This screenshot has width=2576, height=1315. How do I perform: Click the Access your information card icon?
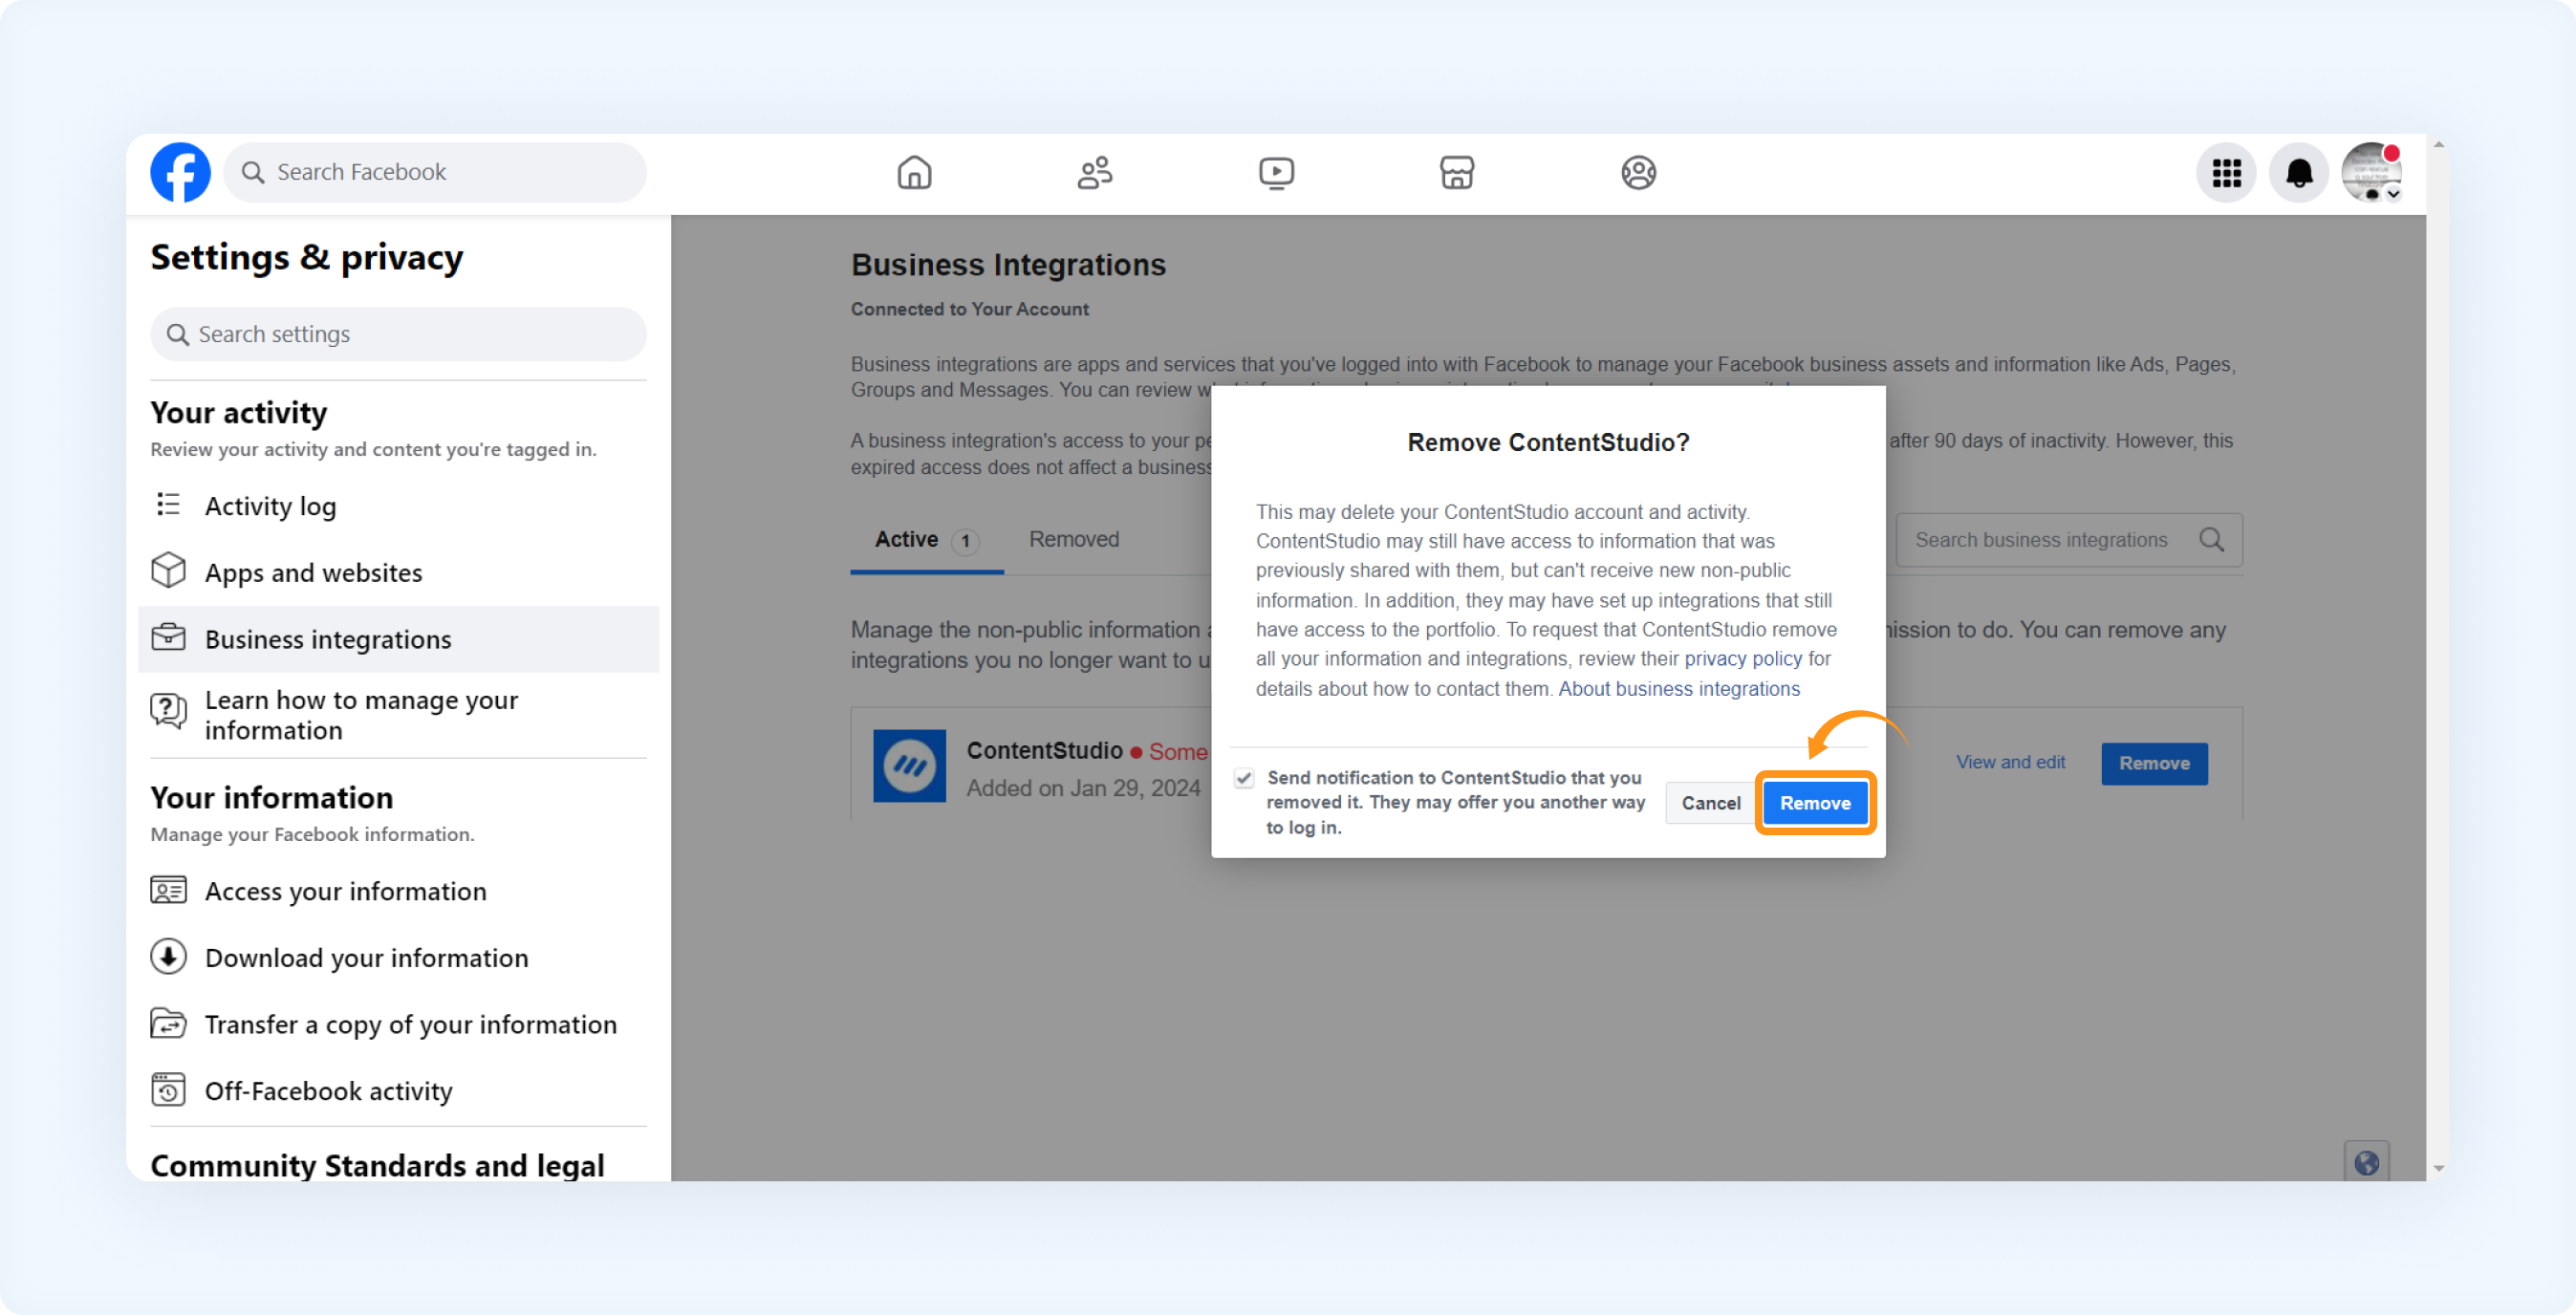pyautogui.click(x=168, y=890)
